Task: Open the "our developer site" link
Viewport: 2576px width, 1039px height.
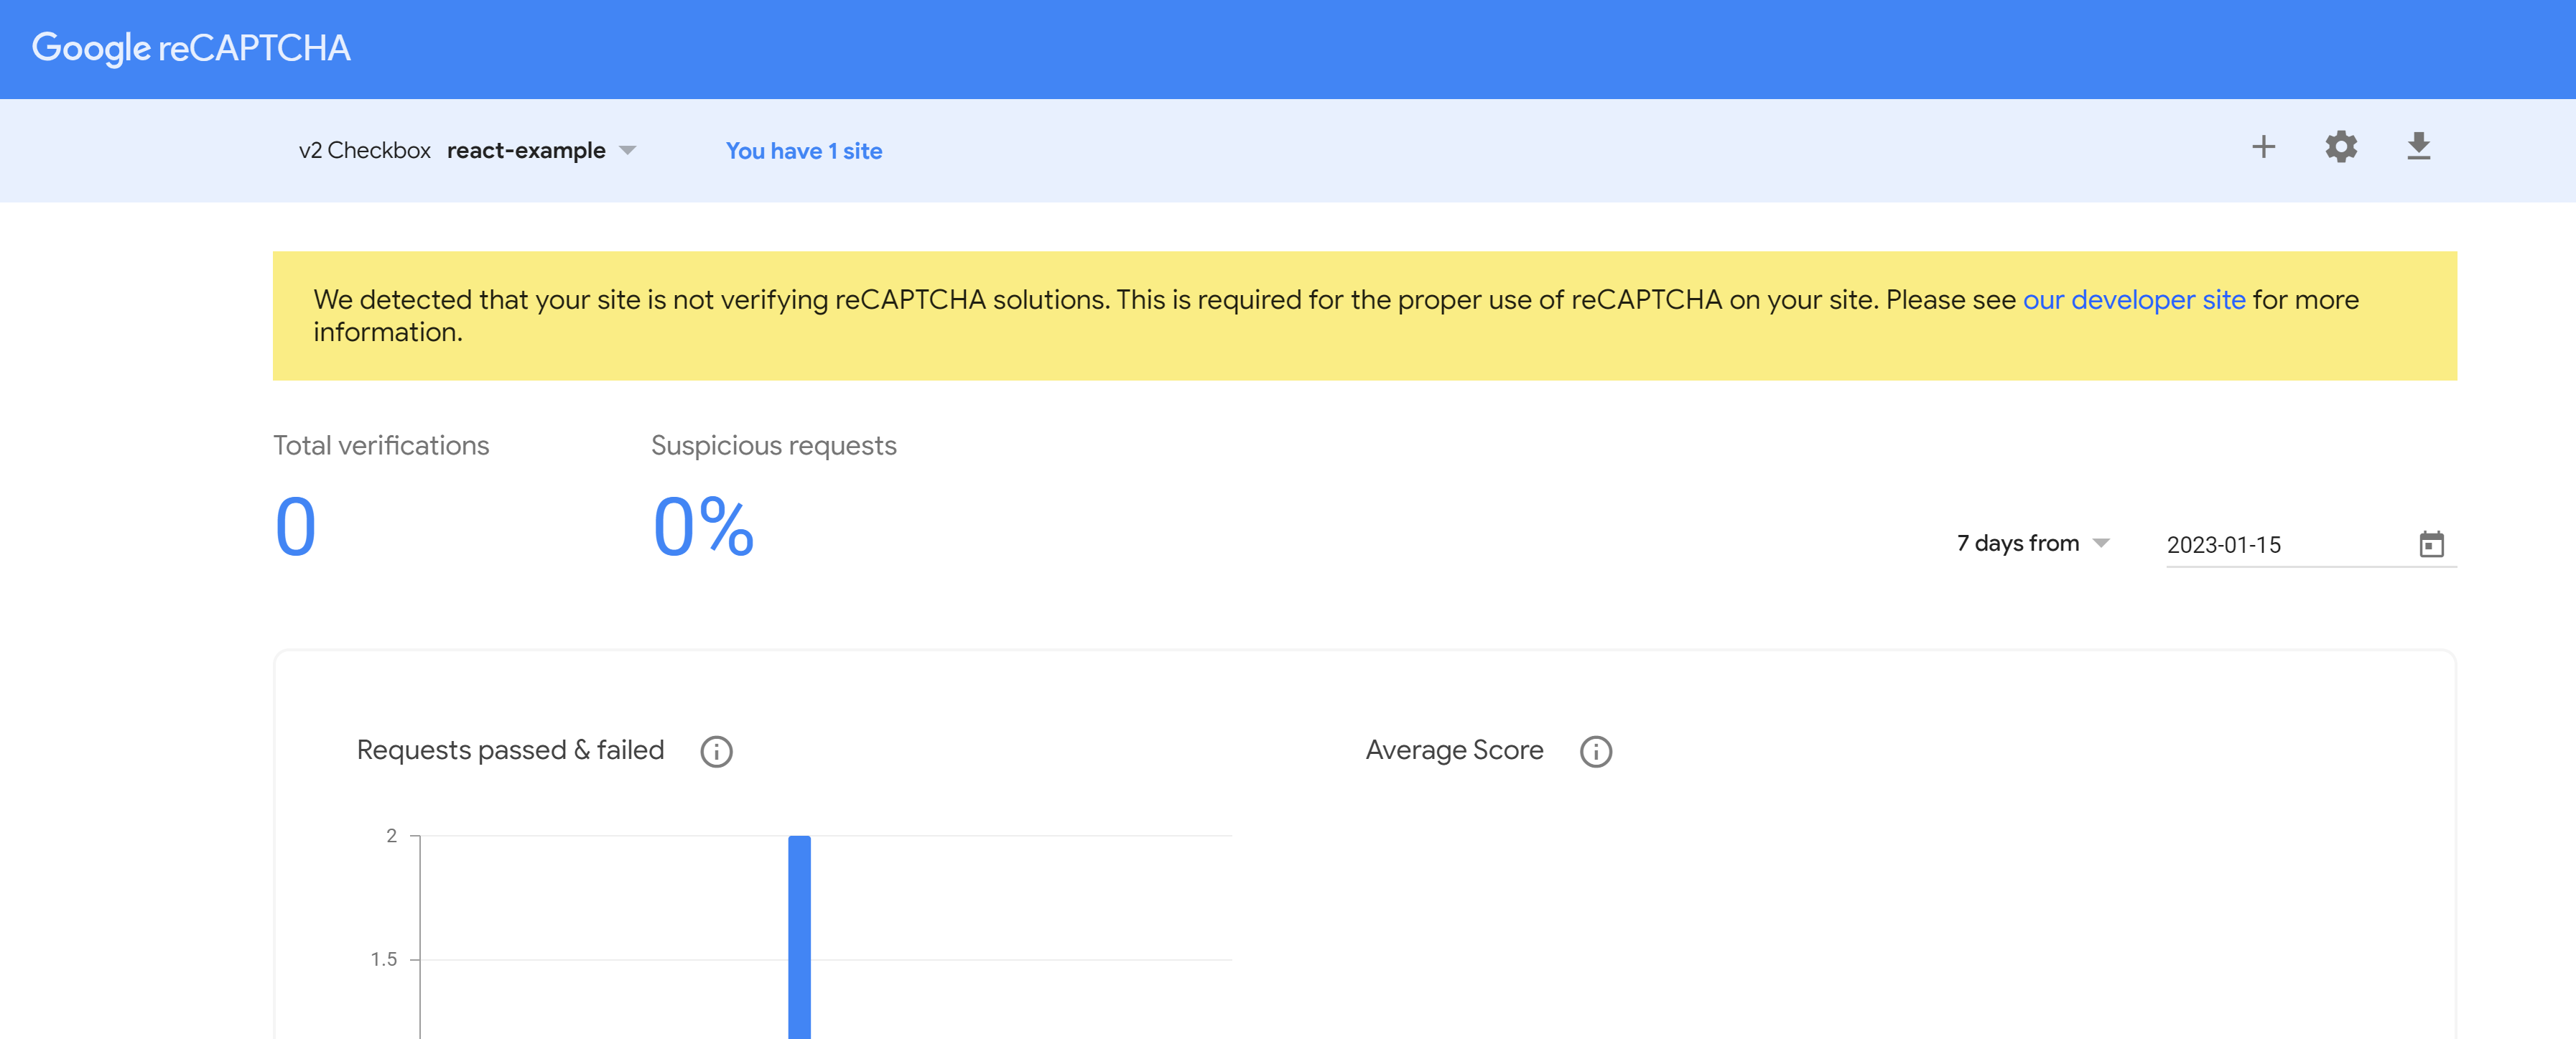Action: 2134,300
